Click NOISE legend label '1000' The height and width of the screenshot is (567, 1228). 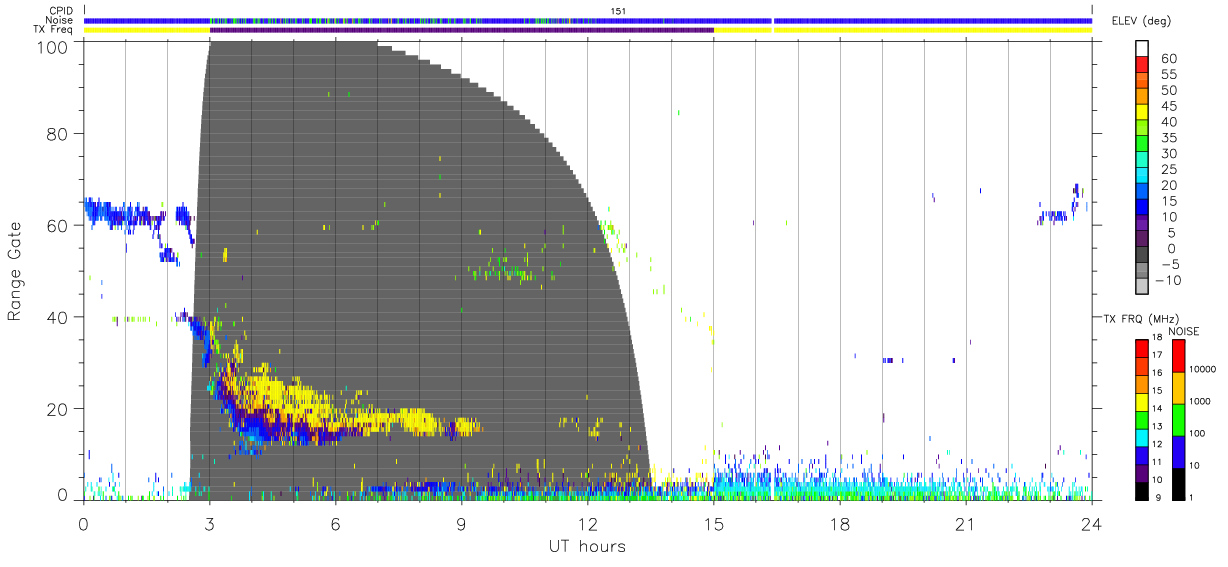pos(1200,402)
